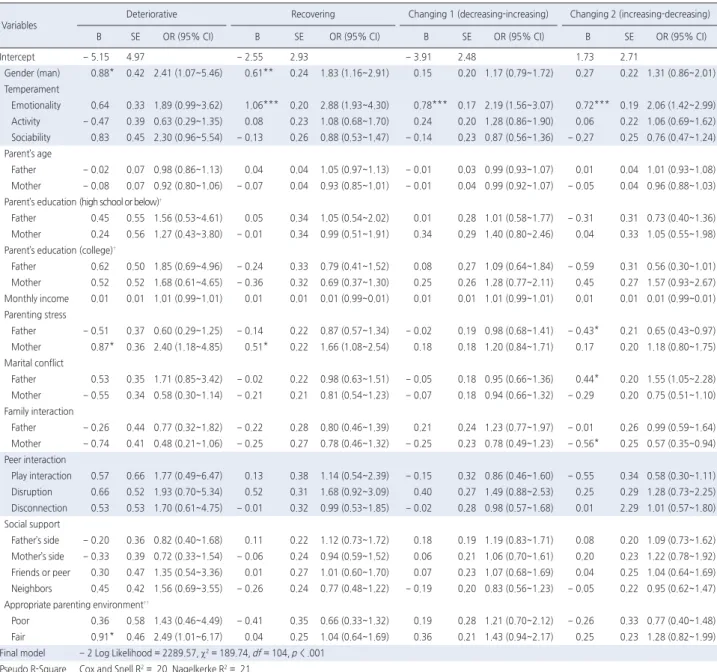Click the 'Mother's side' row label
Image resolution: width=717 pixels, height=672 pixels.
pyautogui.click(x=38, y=556)
